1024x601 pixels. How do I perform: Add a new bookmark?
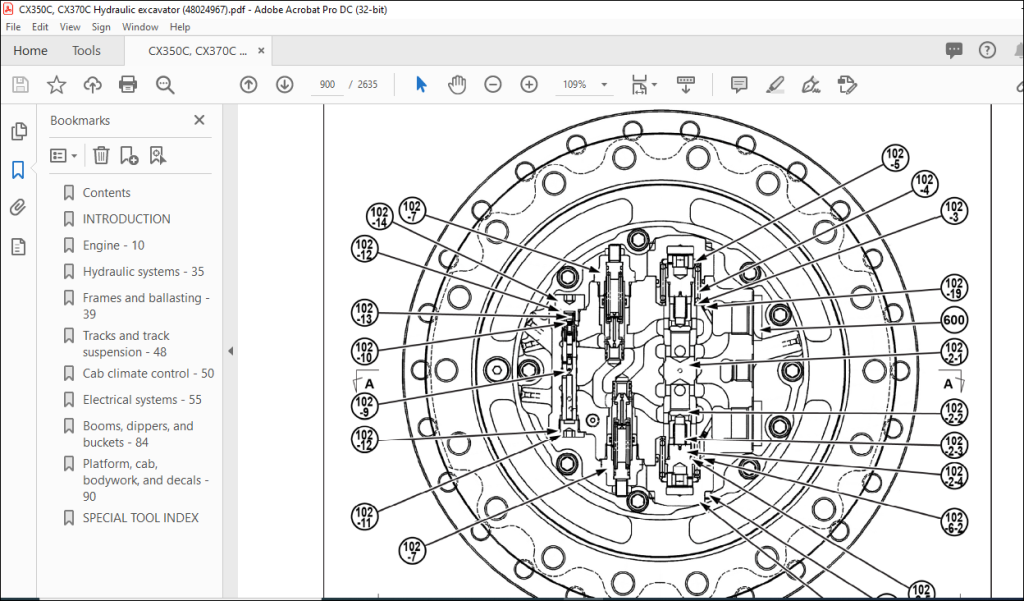click(x=129, y=155)
